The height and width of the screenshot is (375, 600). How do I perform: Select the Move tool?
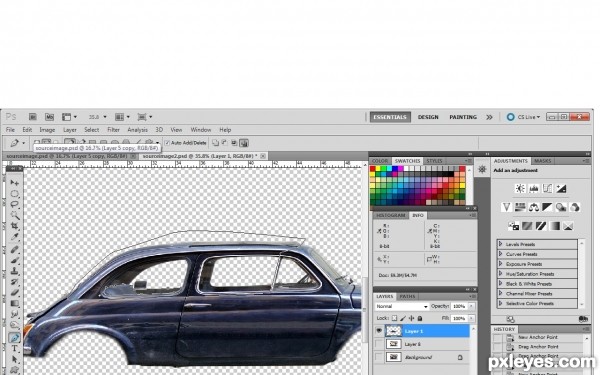pos(15,183)
